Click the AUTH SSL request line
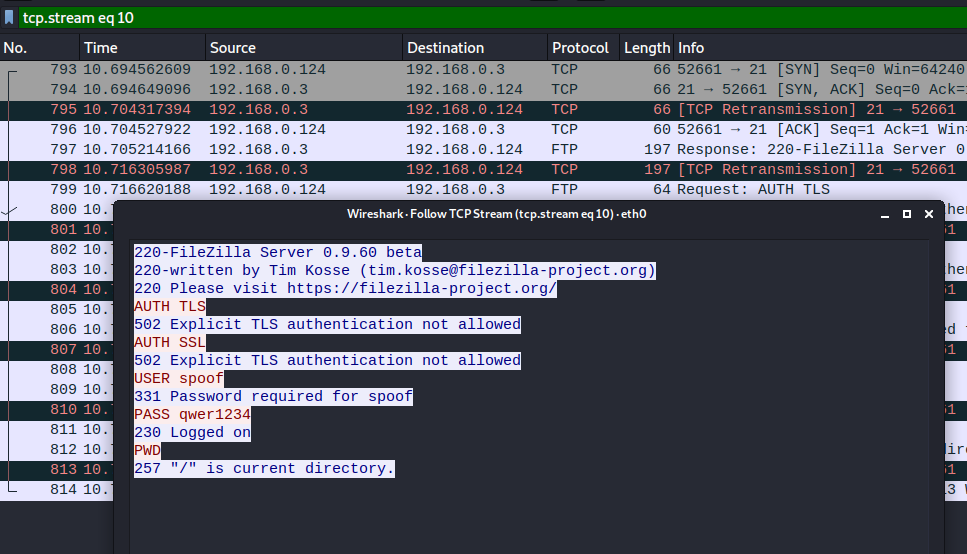967x554 pixels. [170, 342]
